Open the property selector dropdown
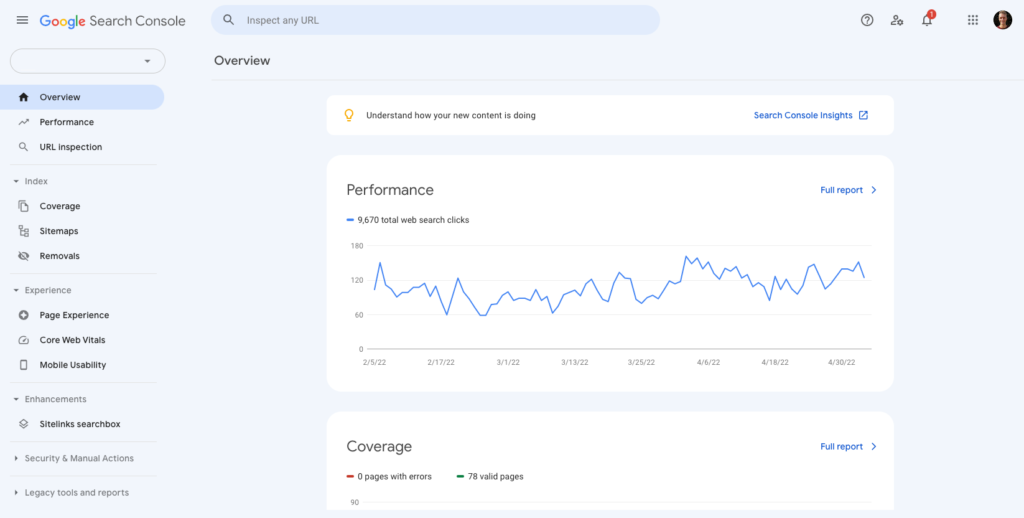The image size is (1024, 518). [x=88, y=61]
